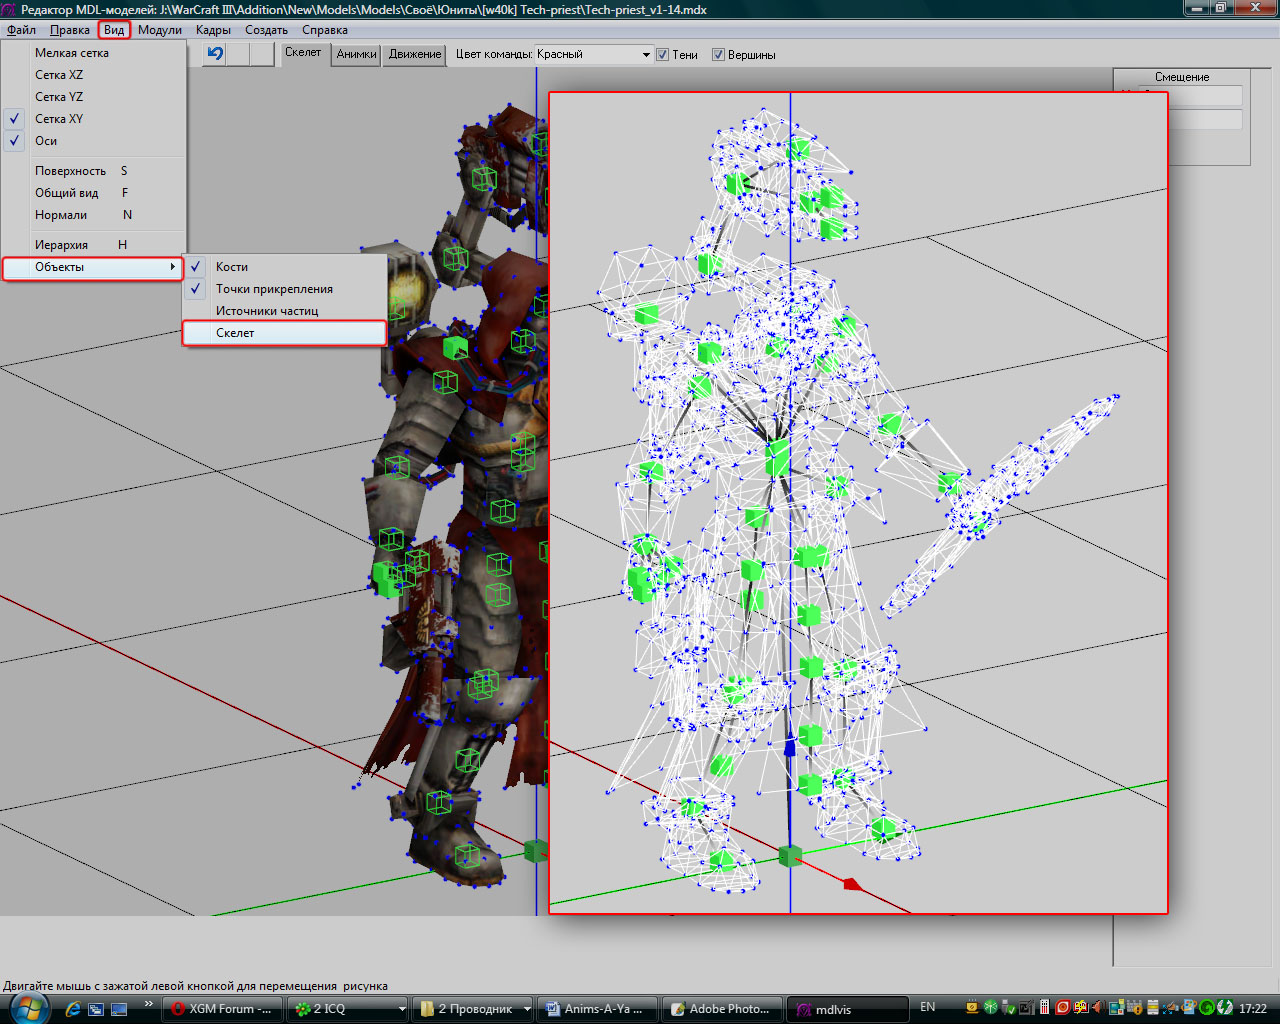The image size is (1280, 1024).
Task: Switch to the Анимки tab
Action: click(x=356, y=54)
